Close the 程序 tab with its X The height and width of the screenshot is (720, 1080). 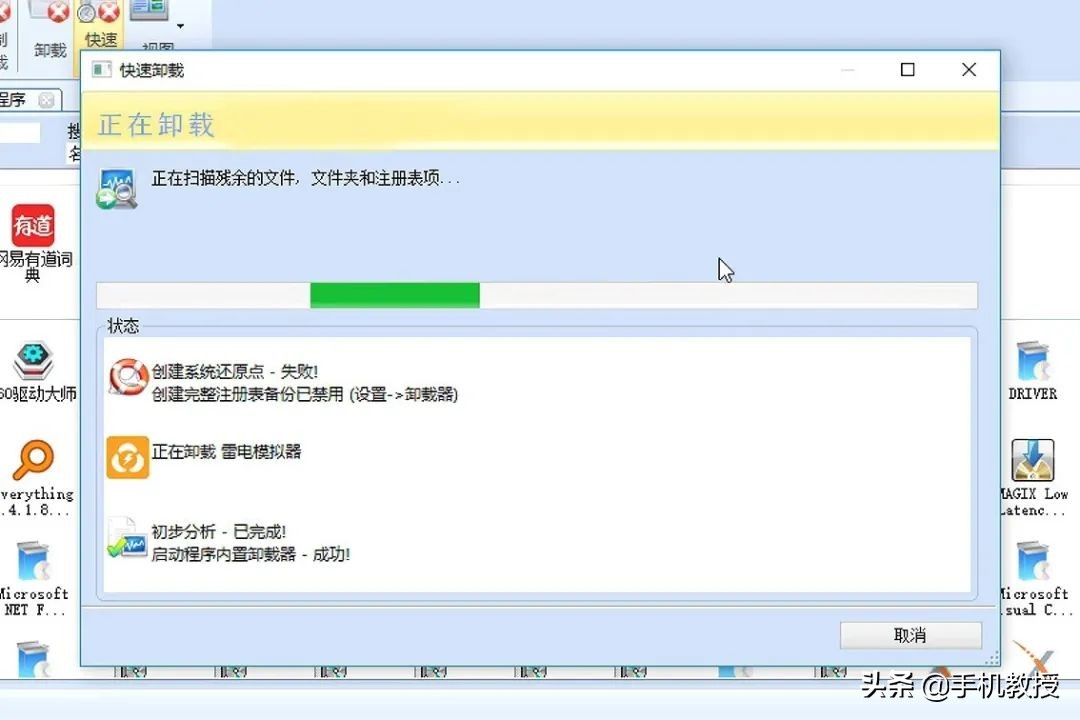[x=46, y=101]
